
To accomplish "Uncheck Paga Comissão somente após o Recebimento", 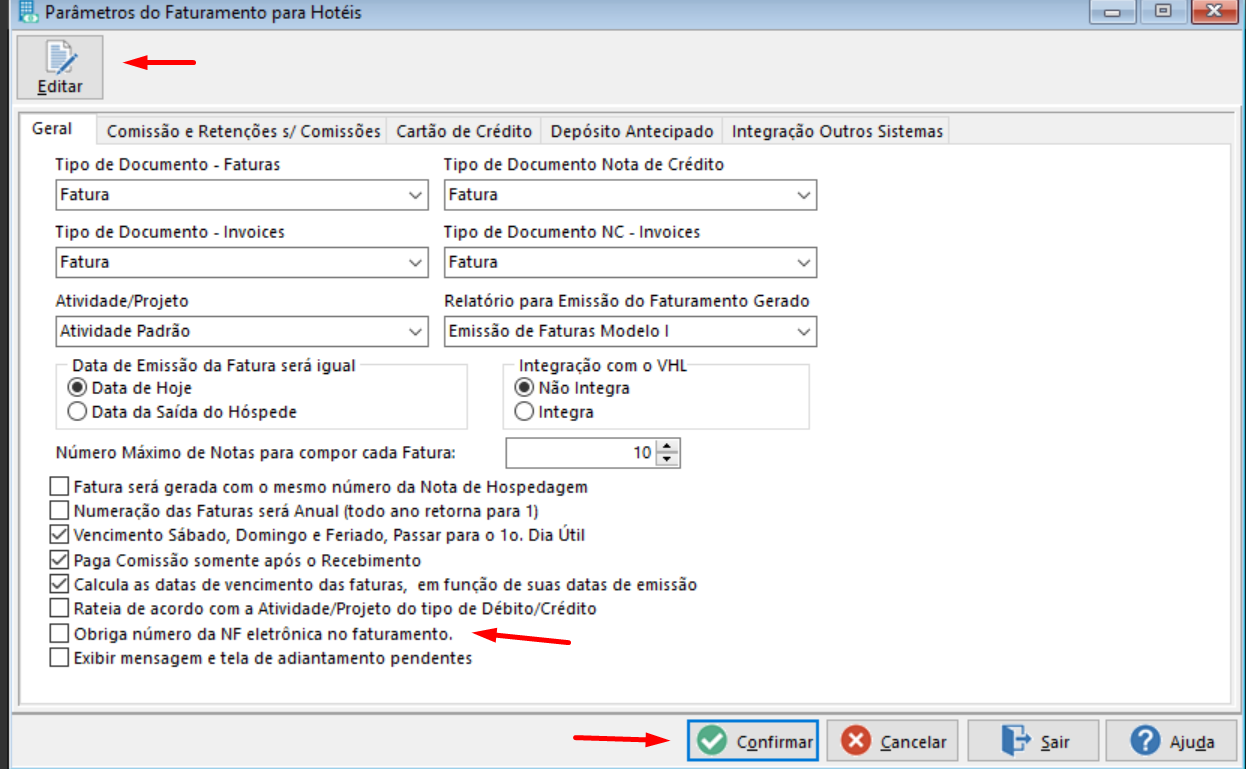I will (x=59, y=561).
